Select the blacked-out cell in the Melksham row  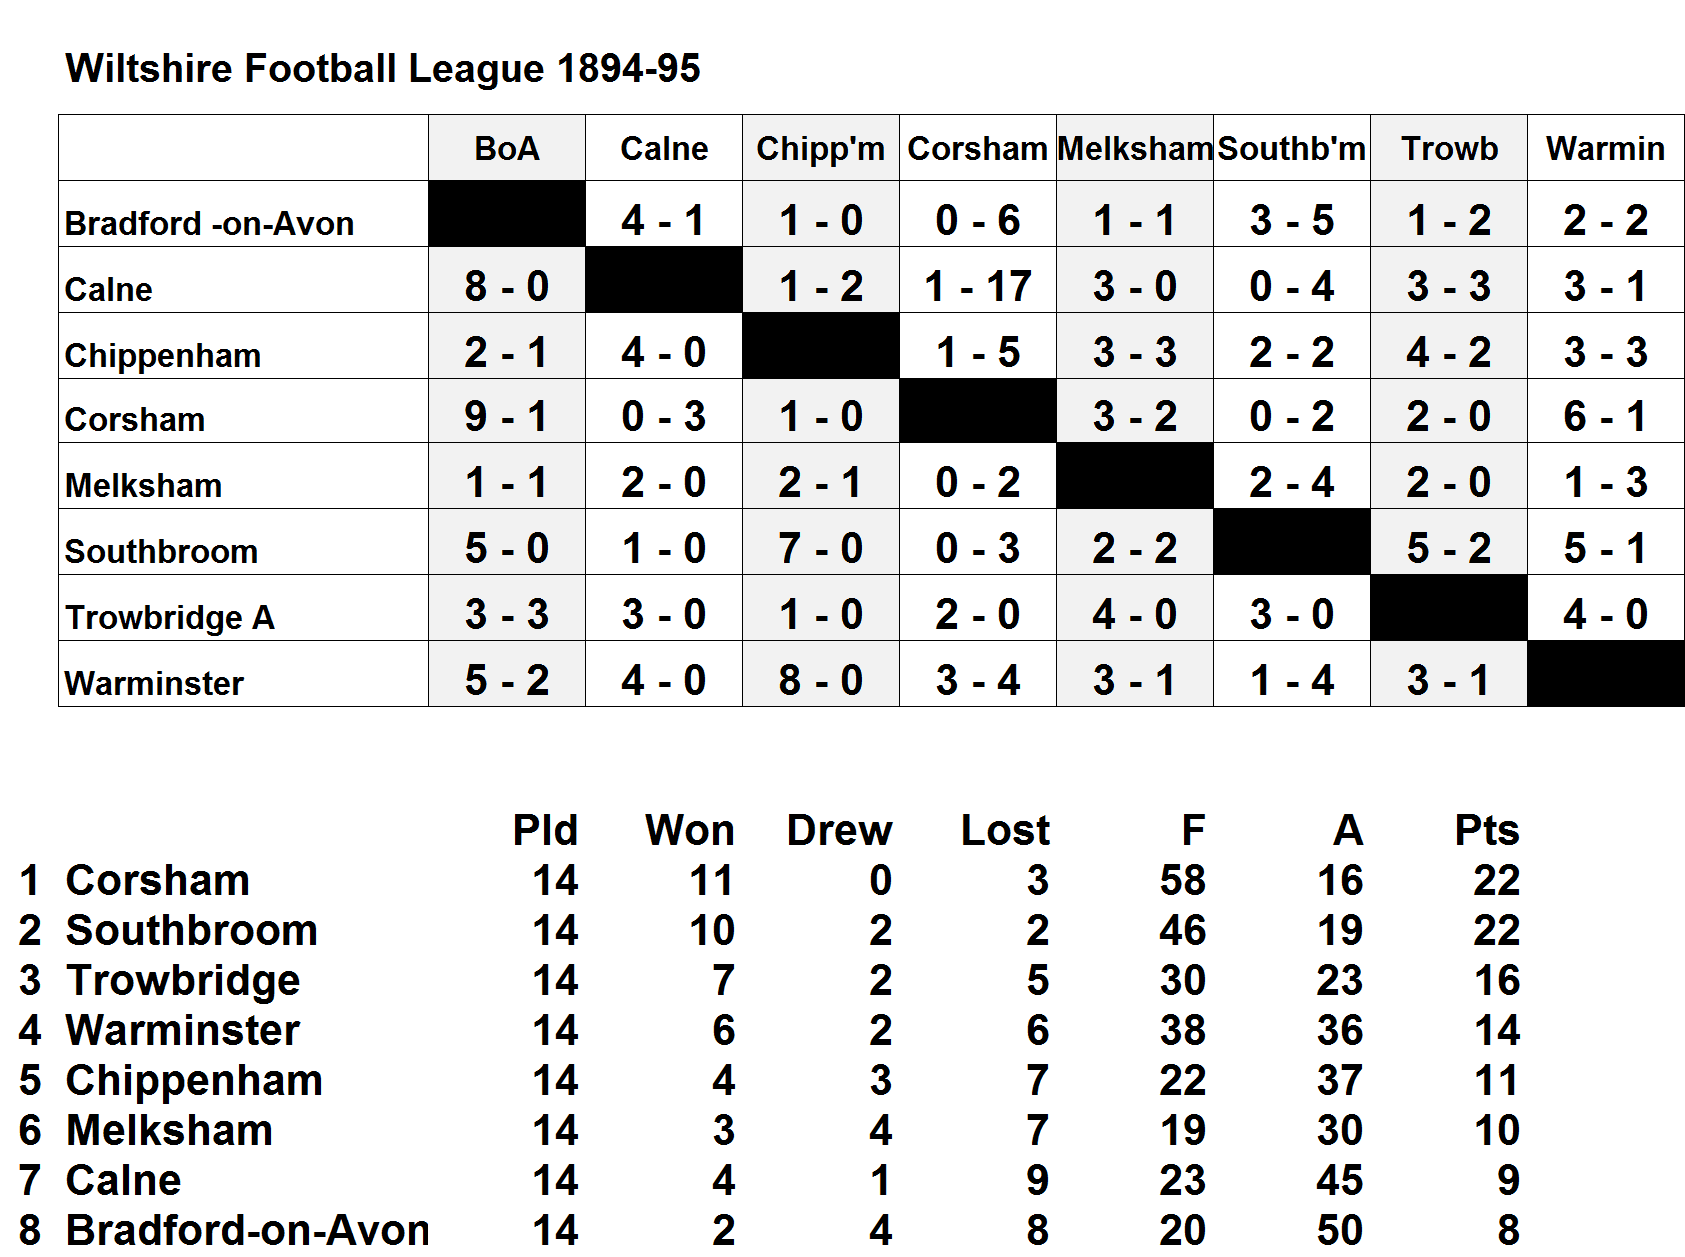tap(1134, 476)
